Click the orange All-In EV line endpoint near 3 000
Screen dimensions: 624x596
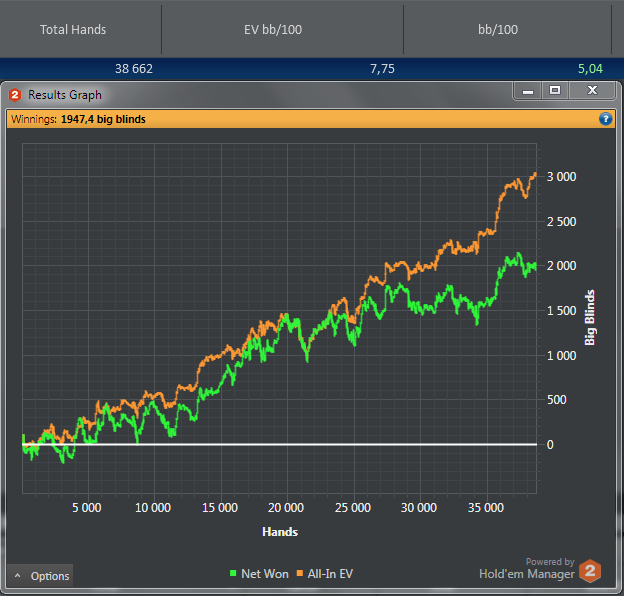(x=535, y=174)
